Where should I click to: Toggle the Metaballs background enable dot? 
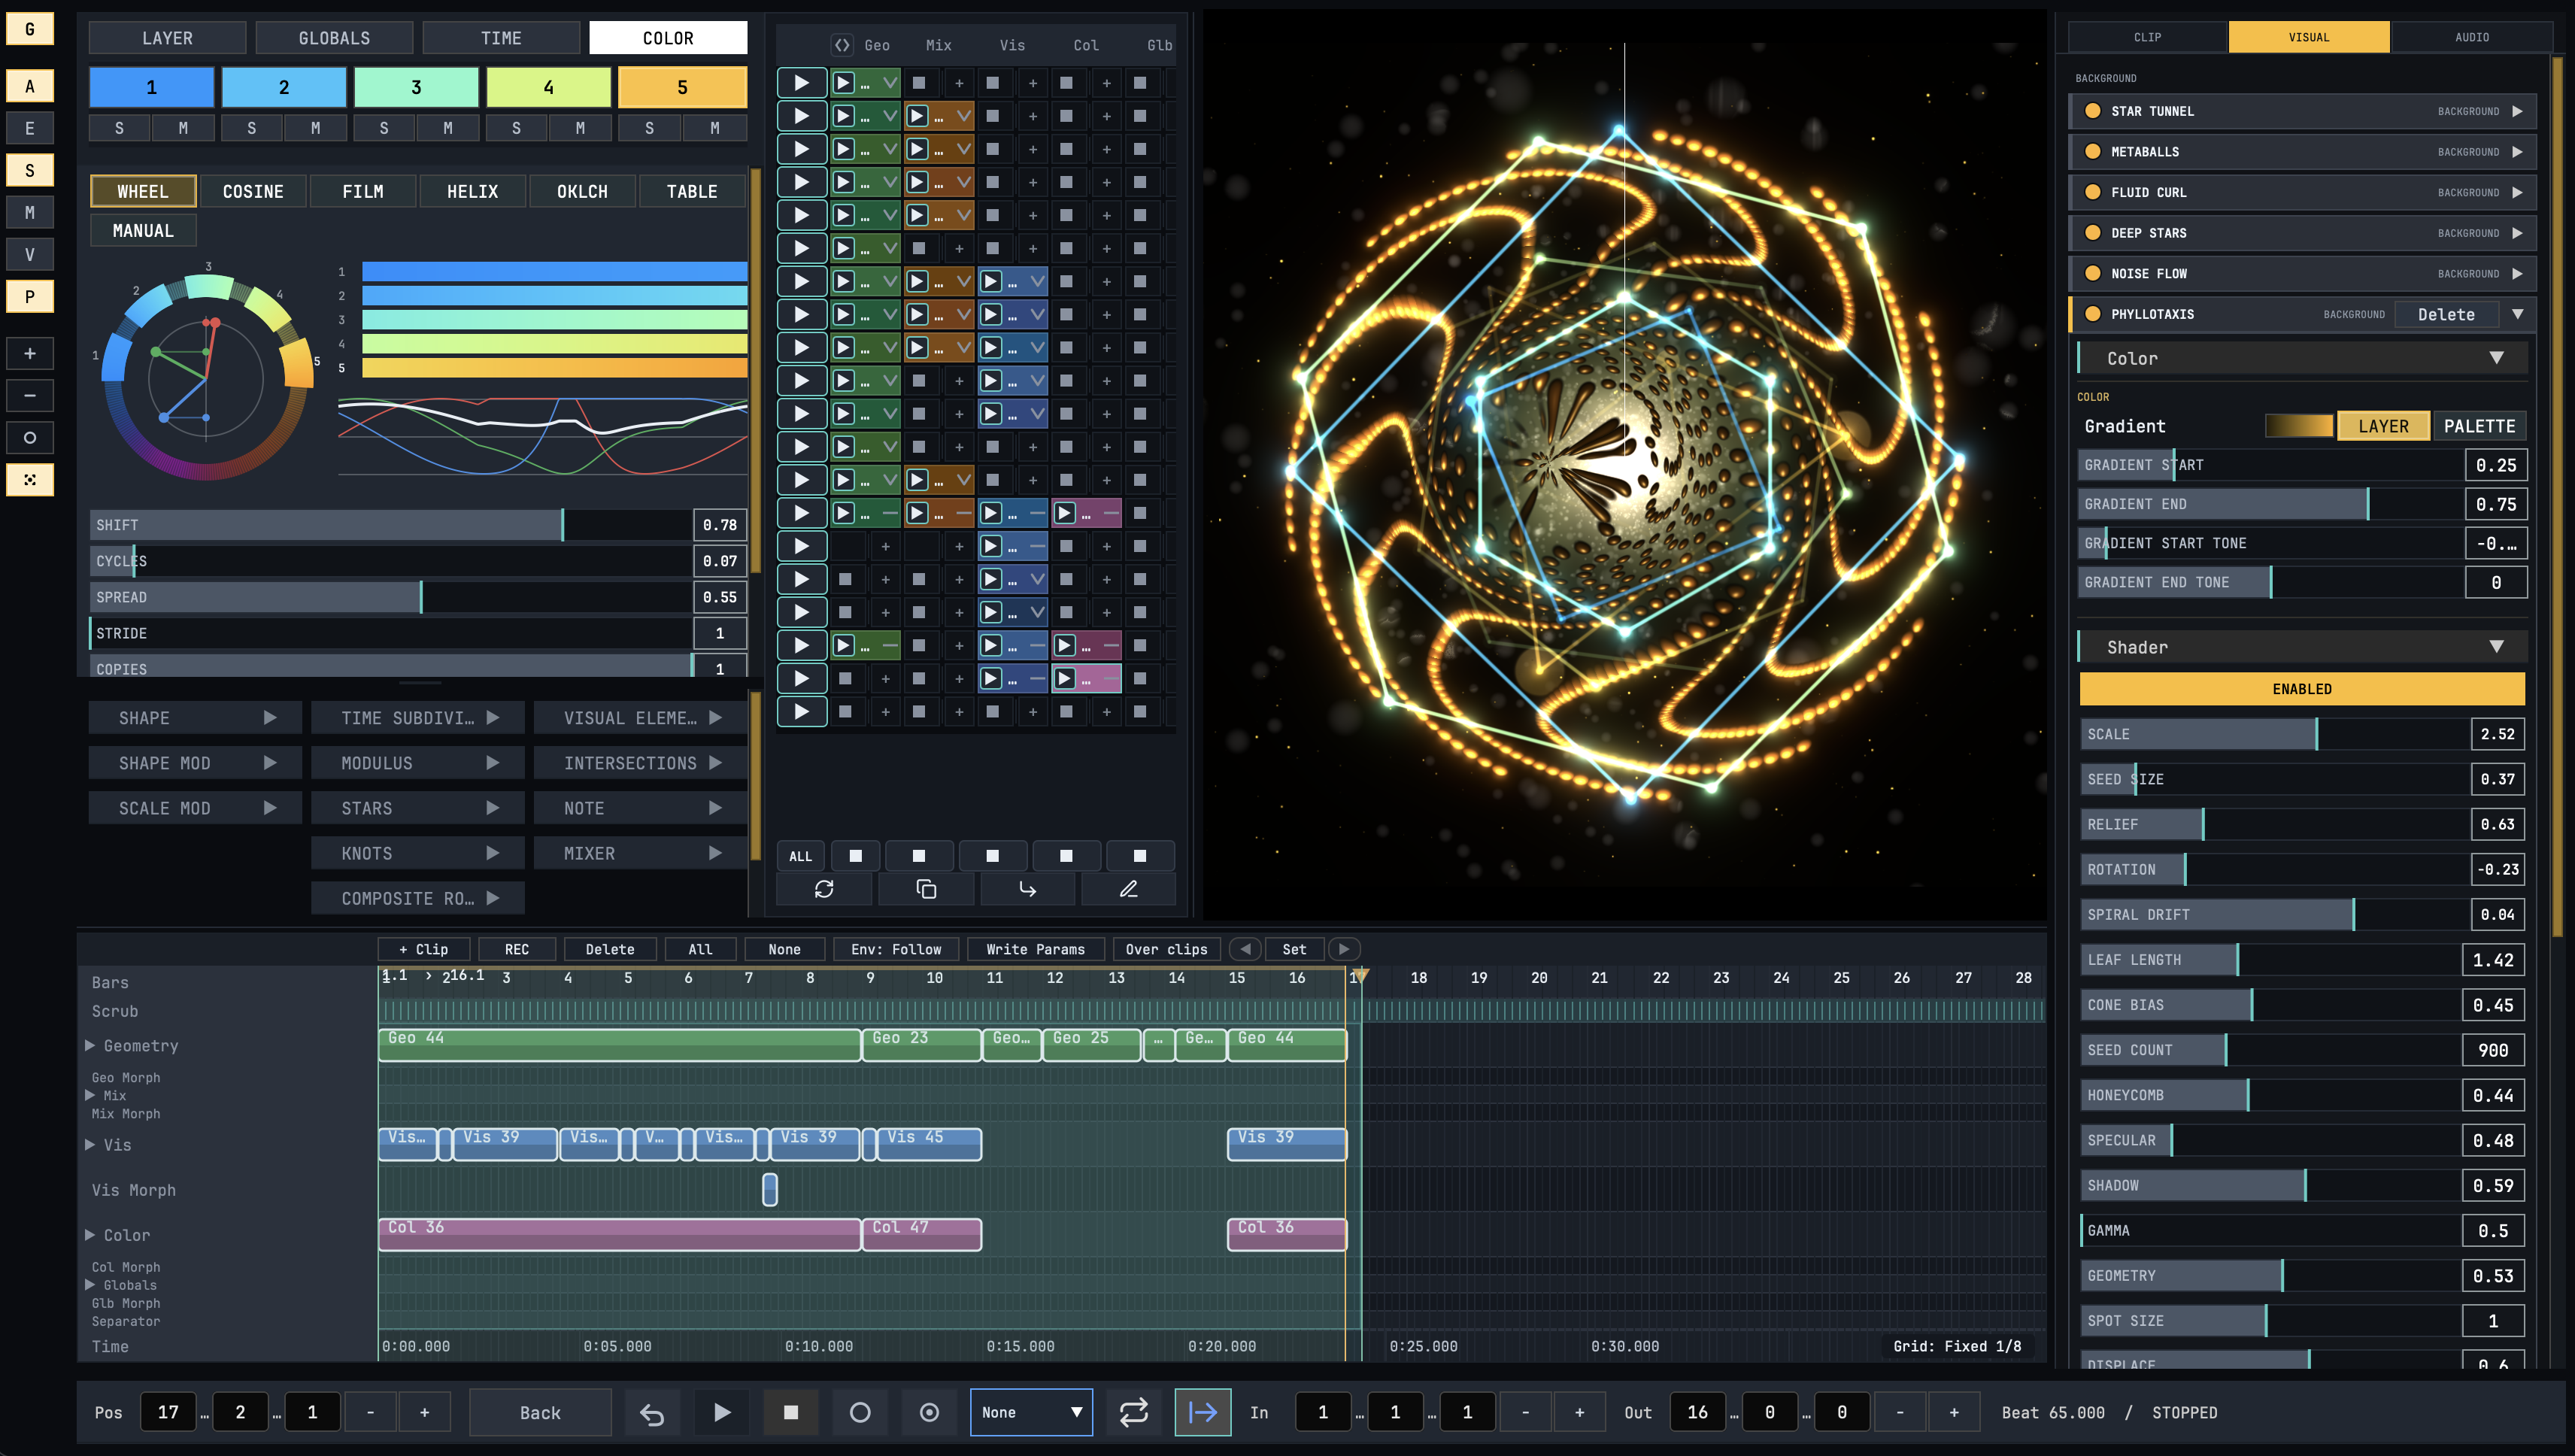2092,152
